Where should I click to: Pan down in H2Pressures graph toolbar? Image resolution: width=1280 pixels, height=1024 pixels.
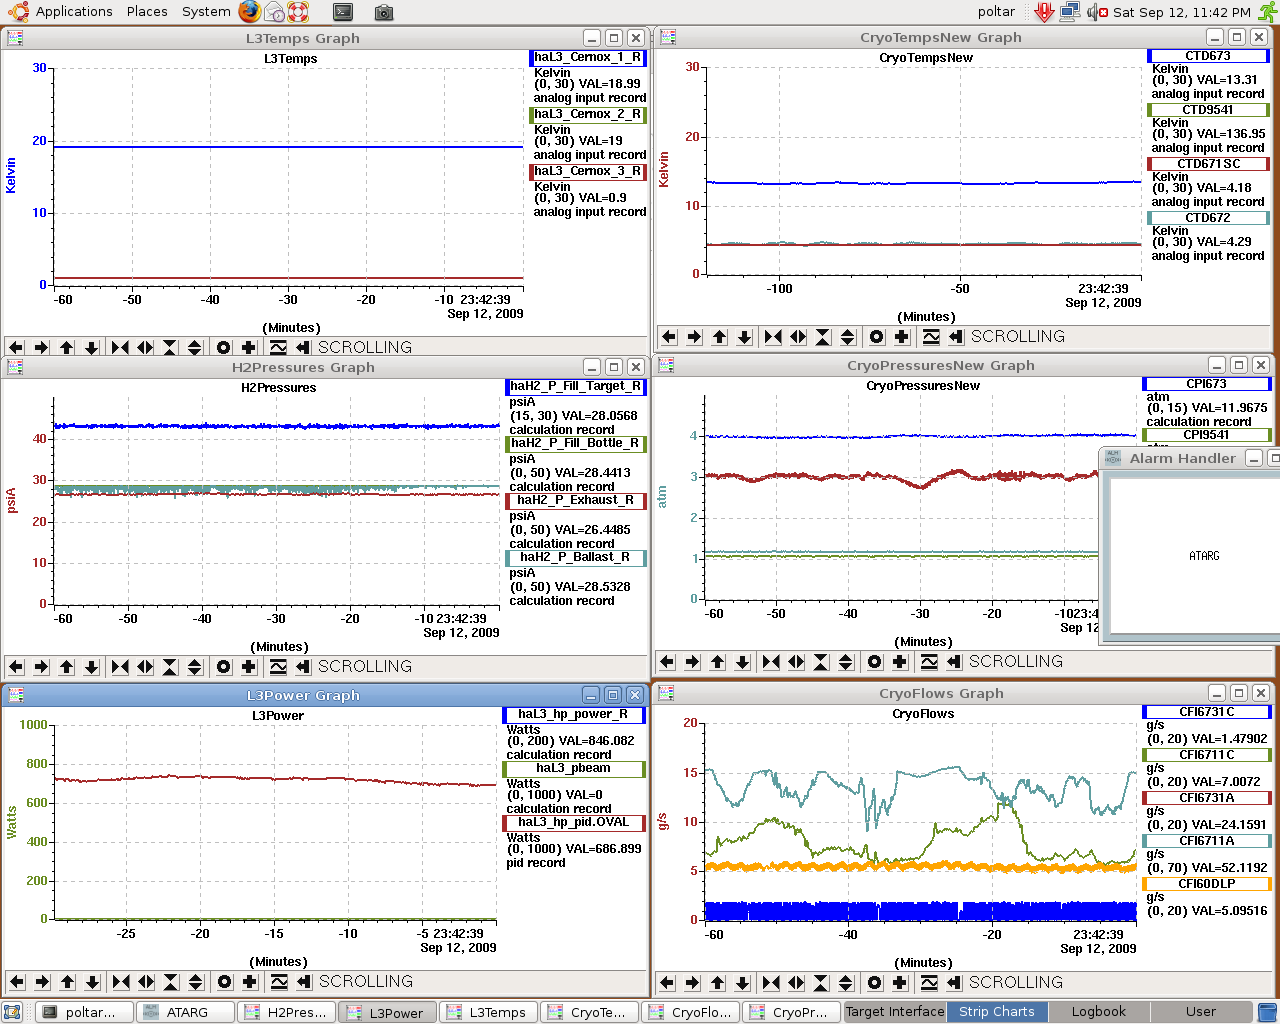[x=92, y=666]
